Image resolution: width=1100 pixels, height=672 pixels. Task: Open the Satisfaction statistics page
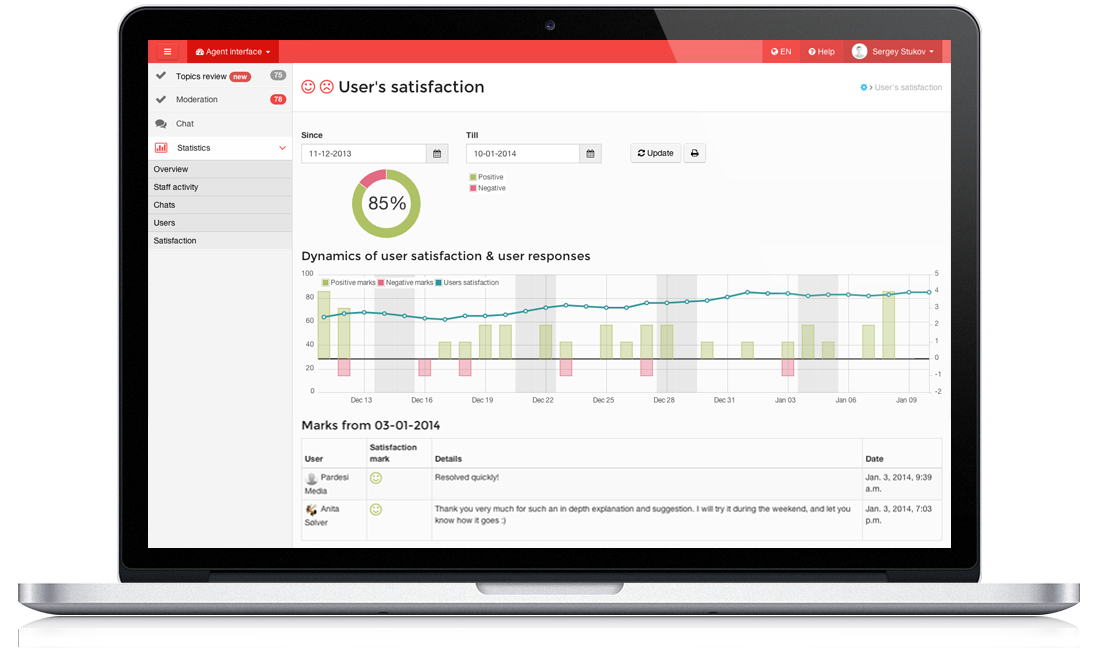(220, 241)
